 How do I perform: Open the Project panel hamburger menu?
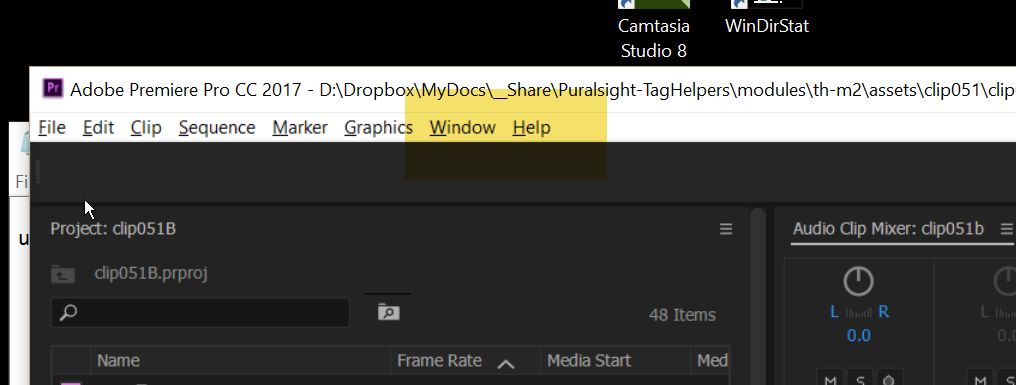(x=726, y=229)
